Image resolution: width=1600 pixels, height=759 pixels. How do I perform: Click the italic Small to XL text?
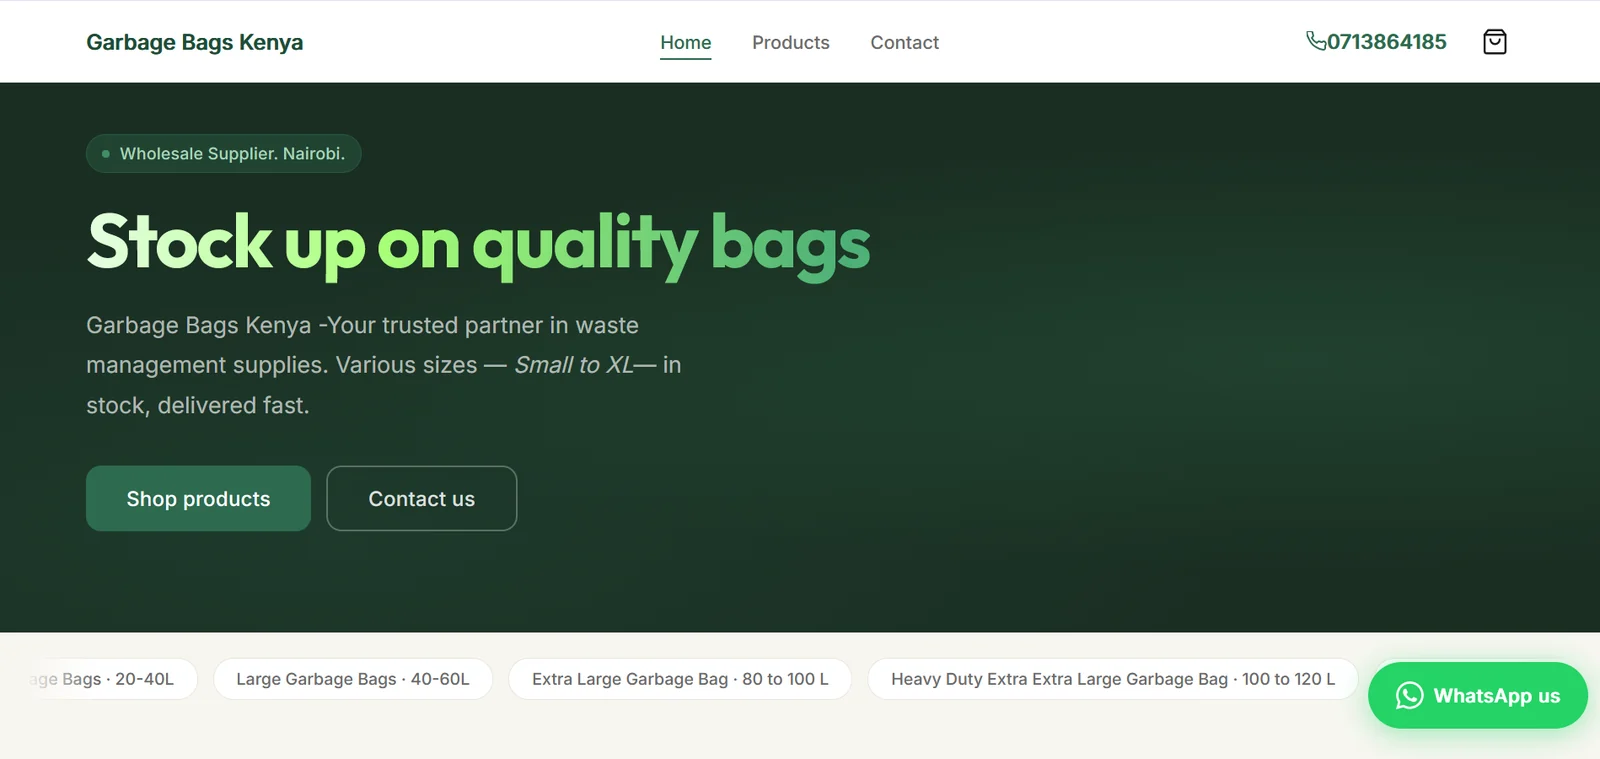pyautogui.click(x=574, y=365)
